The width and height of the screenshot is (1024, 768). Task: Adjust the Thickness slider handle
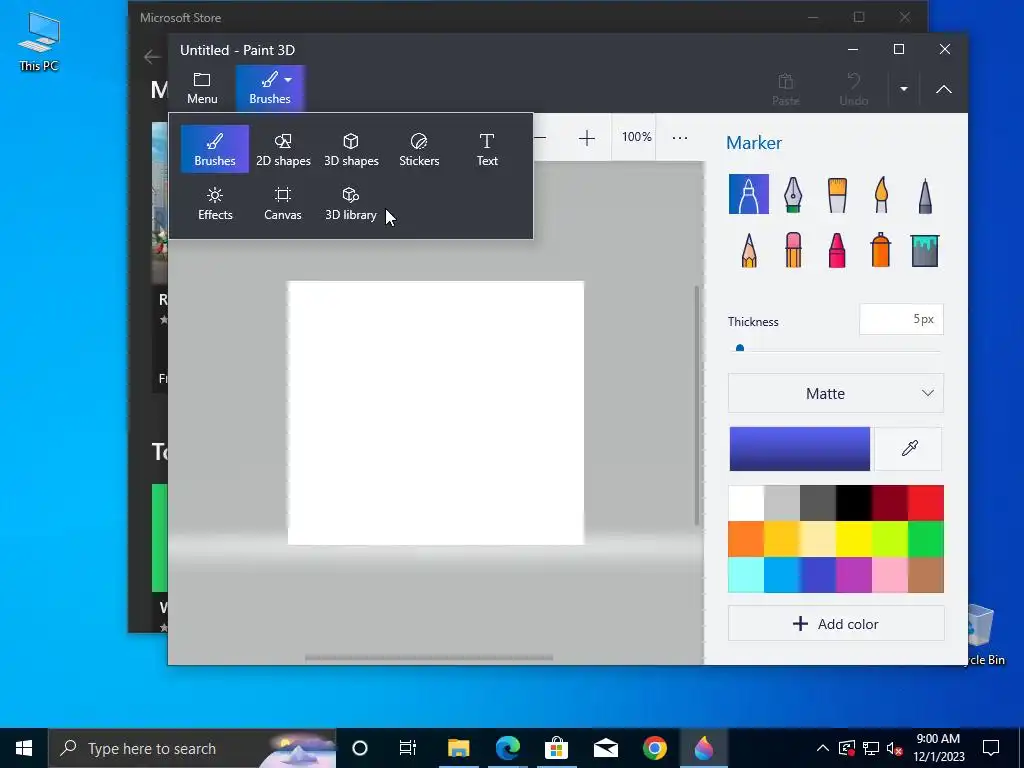click(x=740, y=349)
